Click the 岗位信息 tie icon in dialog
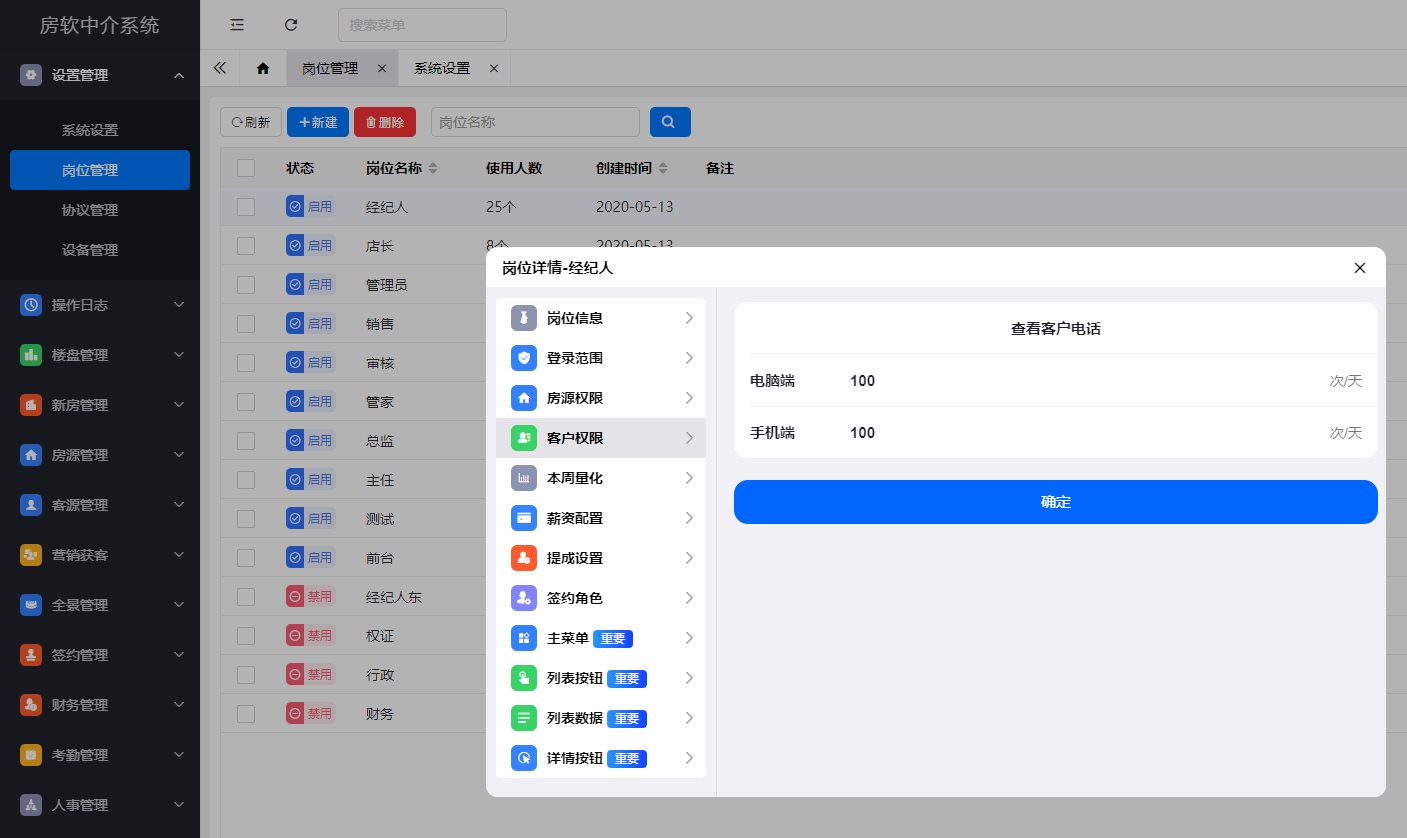1407x838 pixels. pos(524,318)
